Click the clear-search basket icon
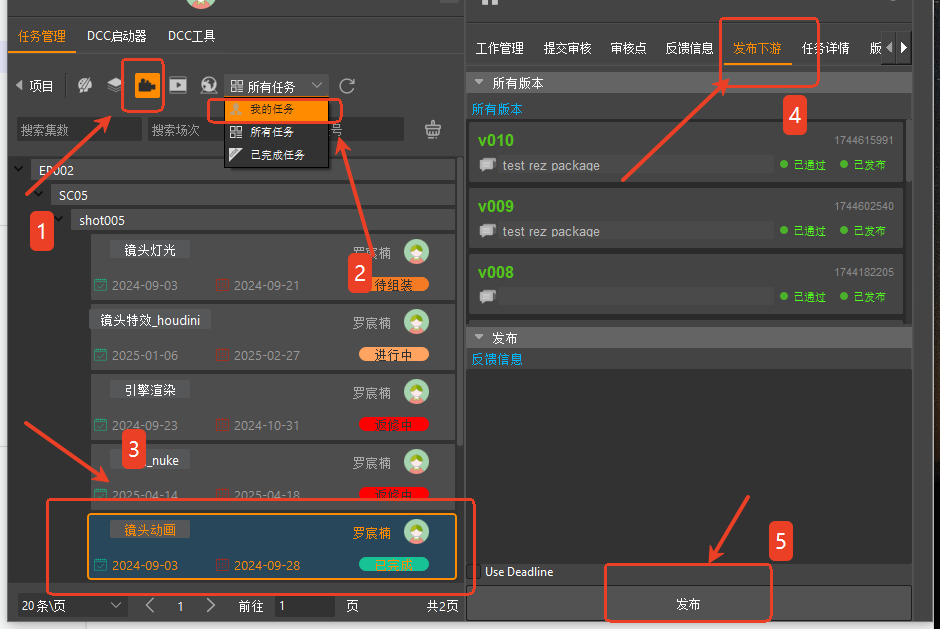Viewport: 940px width, 629px height. click(x=433, y=129)
